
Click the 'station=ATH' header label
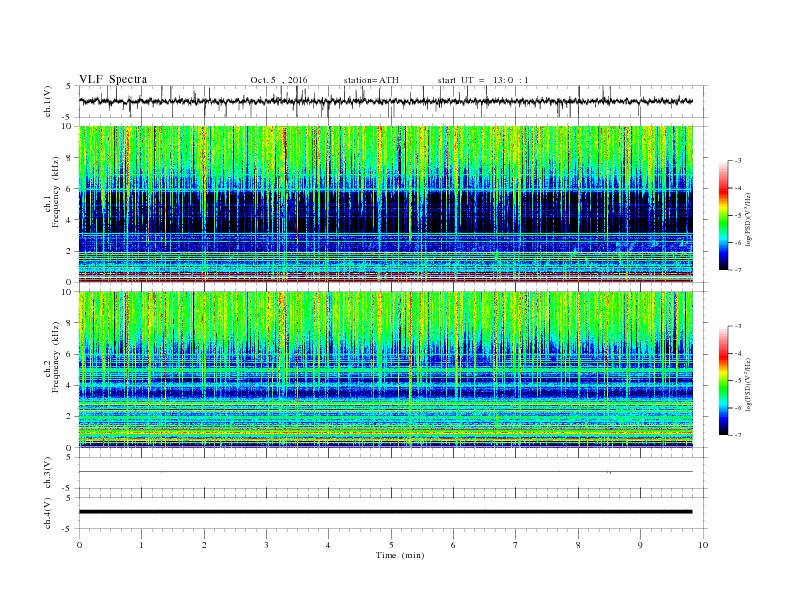click(x=371, y=80)
